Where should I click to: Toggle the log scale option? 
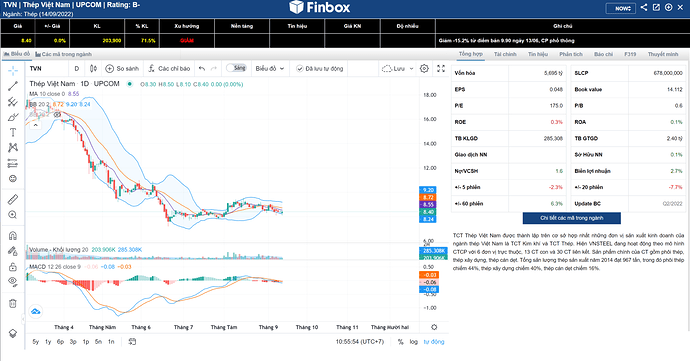tap(414, 342)
